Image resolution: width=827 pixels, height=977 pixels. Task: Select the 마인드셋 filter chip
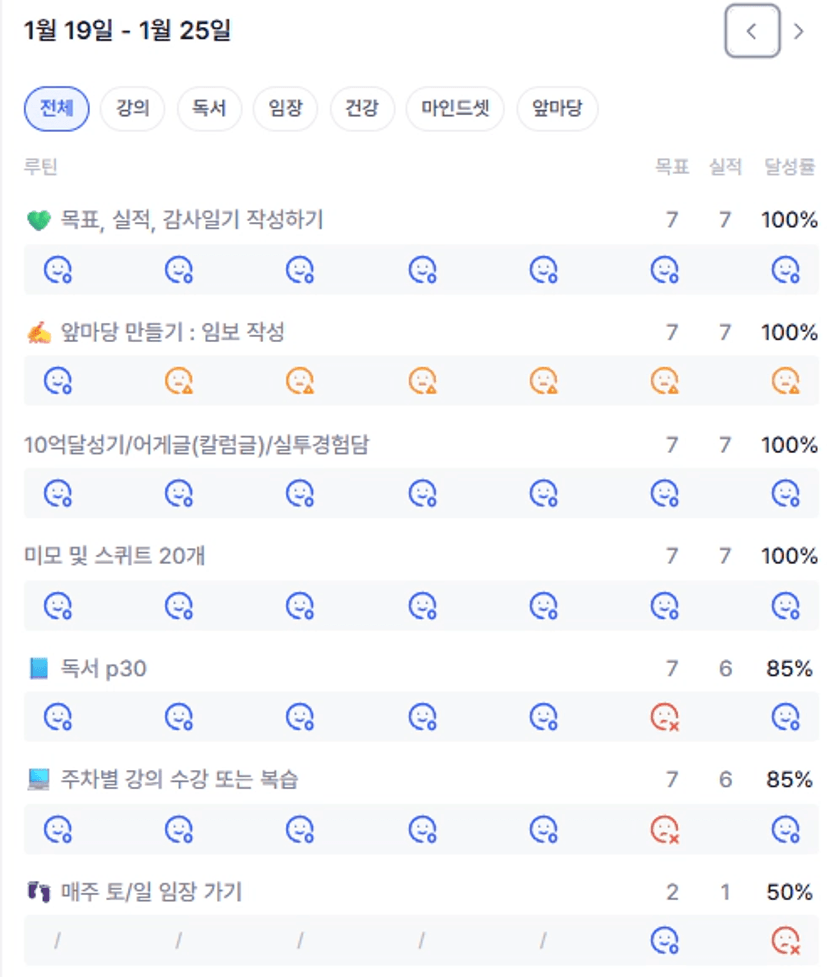(455, 109)
